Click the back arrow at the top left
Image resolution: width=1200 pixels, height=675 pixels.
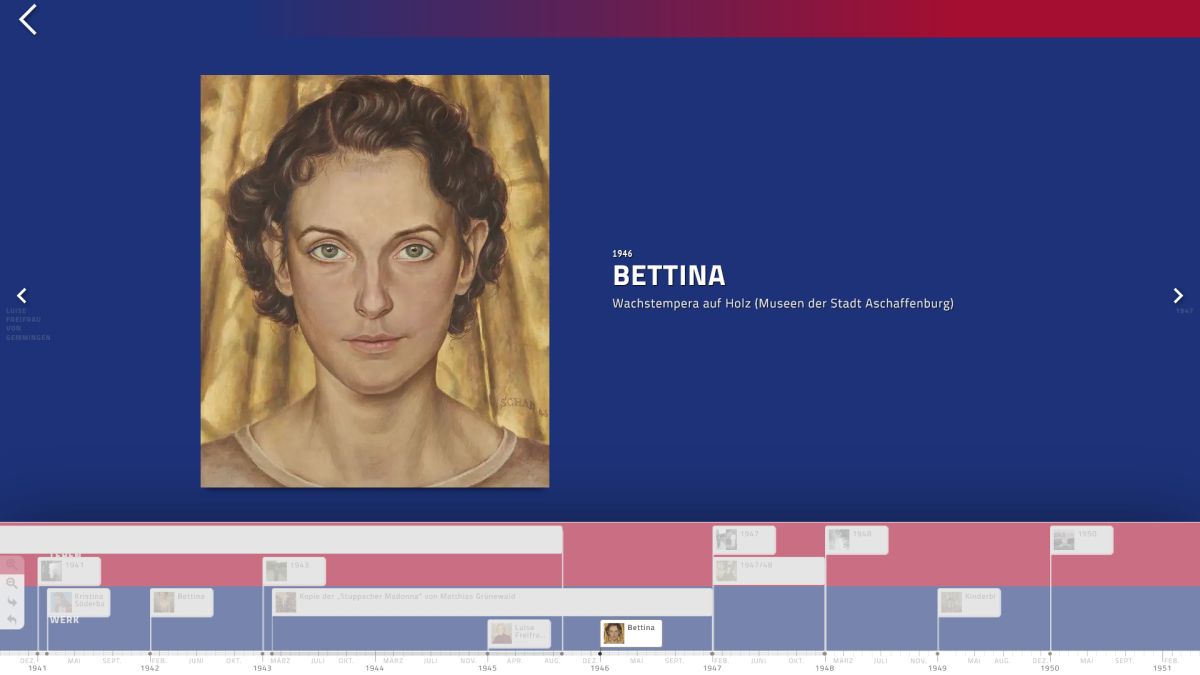[28, 19]
